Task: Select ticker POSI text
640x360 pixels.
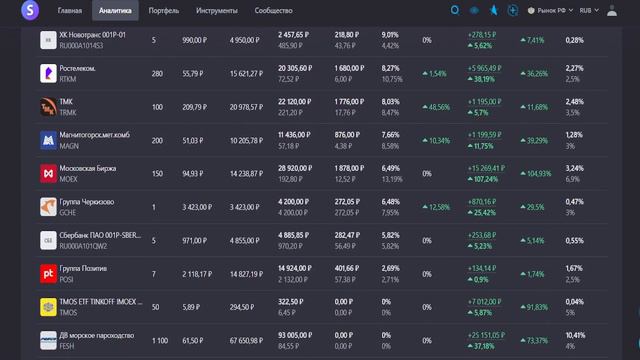Action: (x=67, y=280)
